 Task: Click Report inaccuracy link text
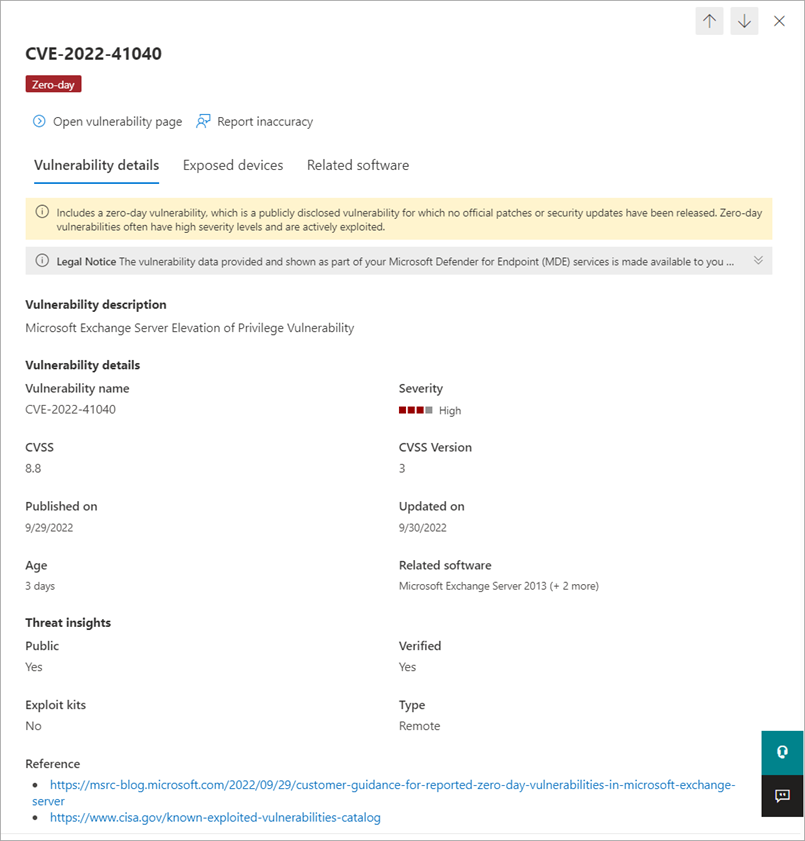coord(265,121)
